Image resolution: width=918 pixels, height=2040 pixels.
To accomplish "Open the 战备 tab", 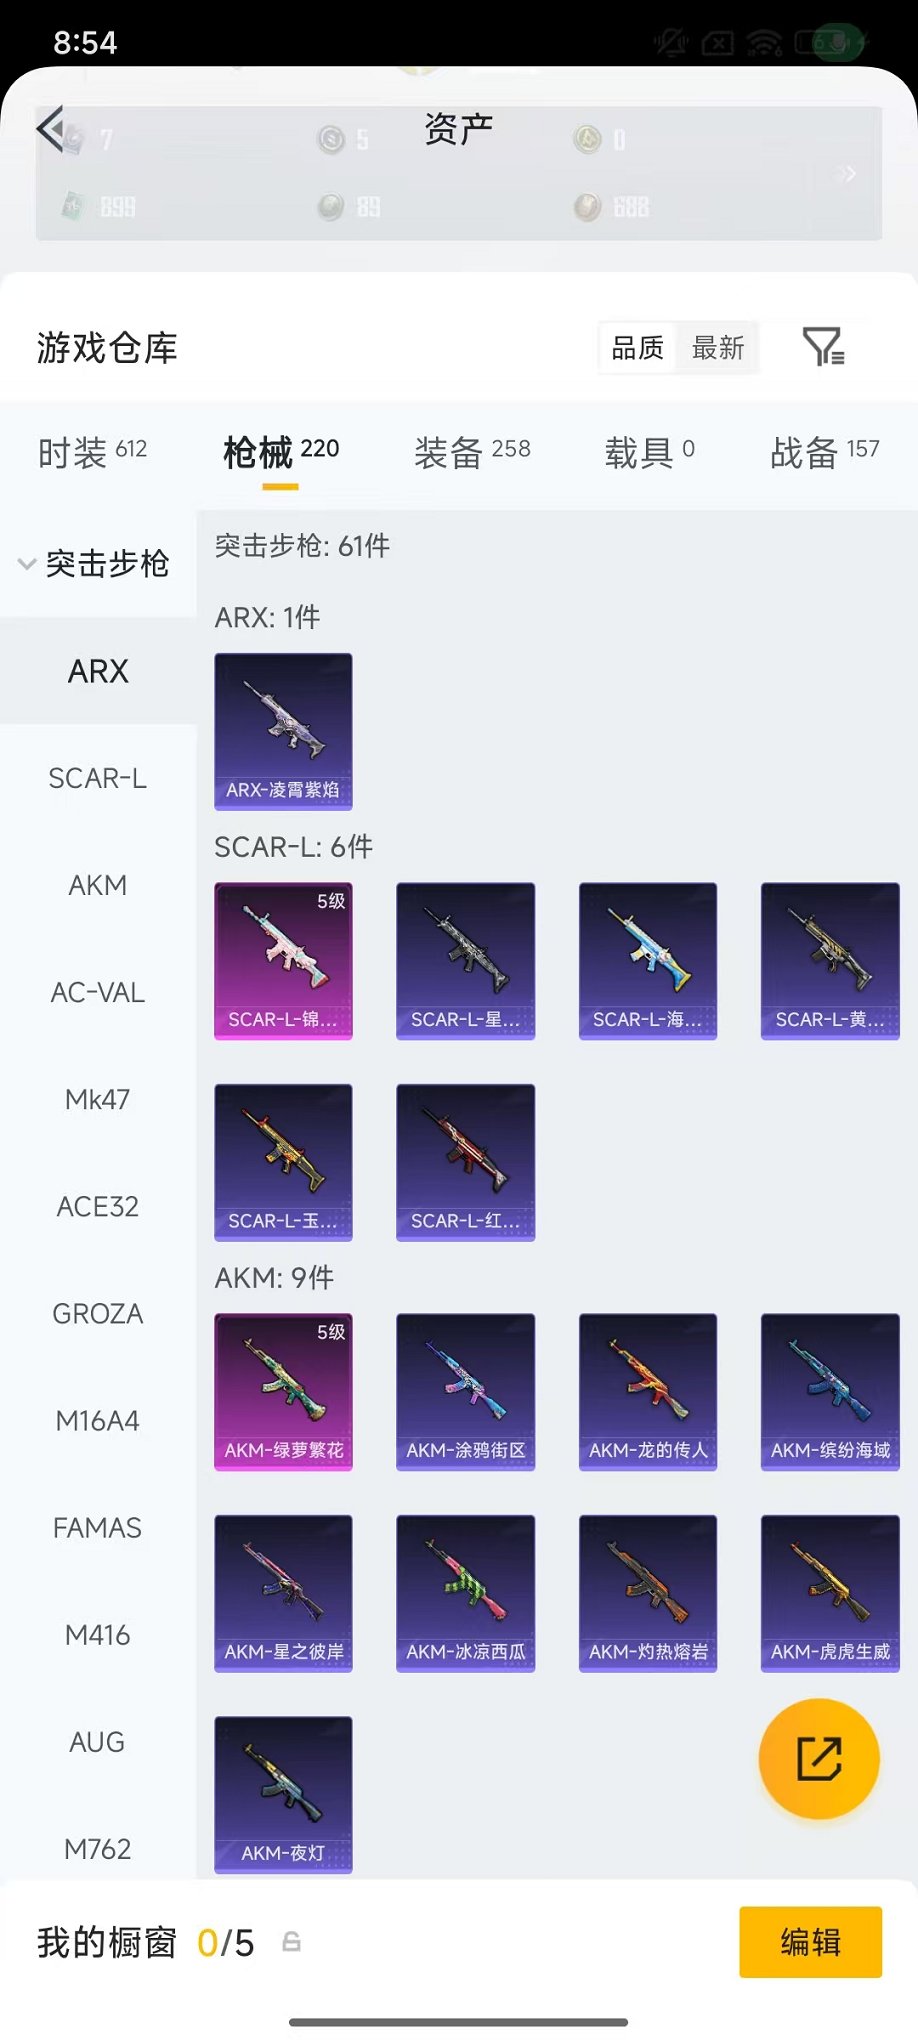I will point(825,452).
